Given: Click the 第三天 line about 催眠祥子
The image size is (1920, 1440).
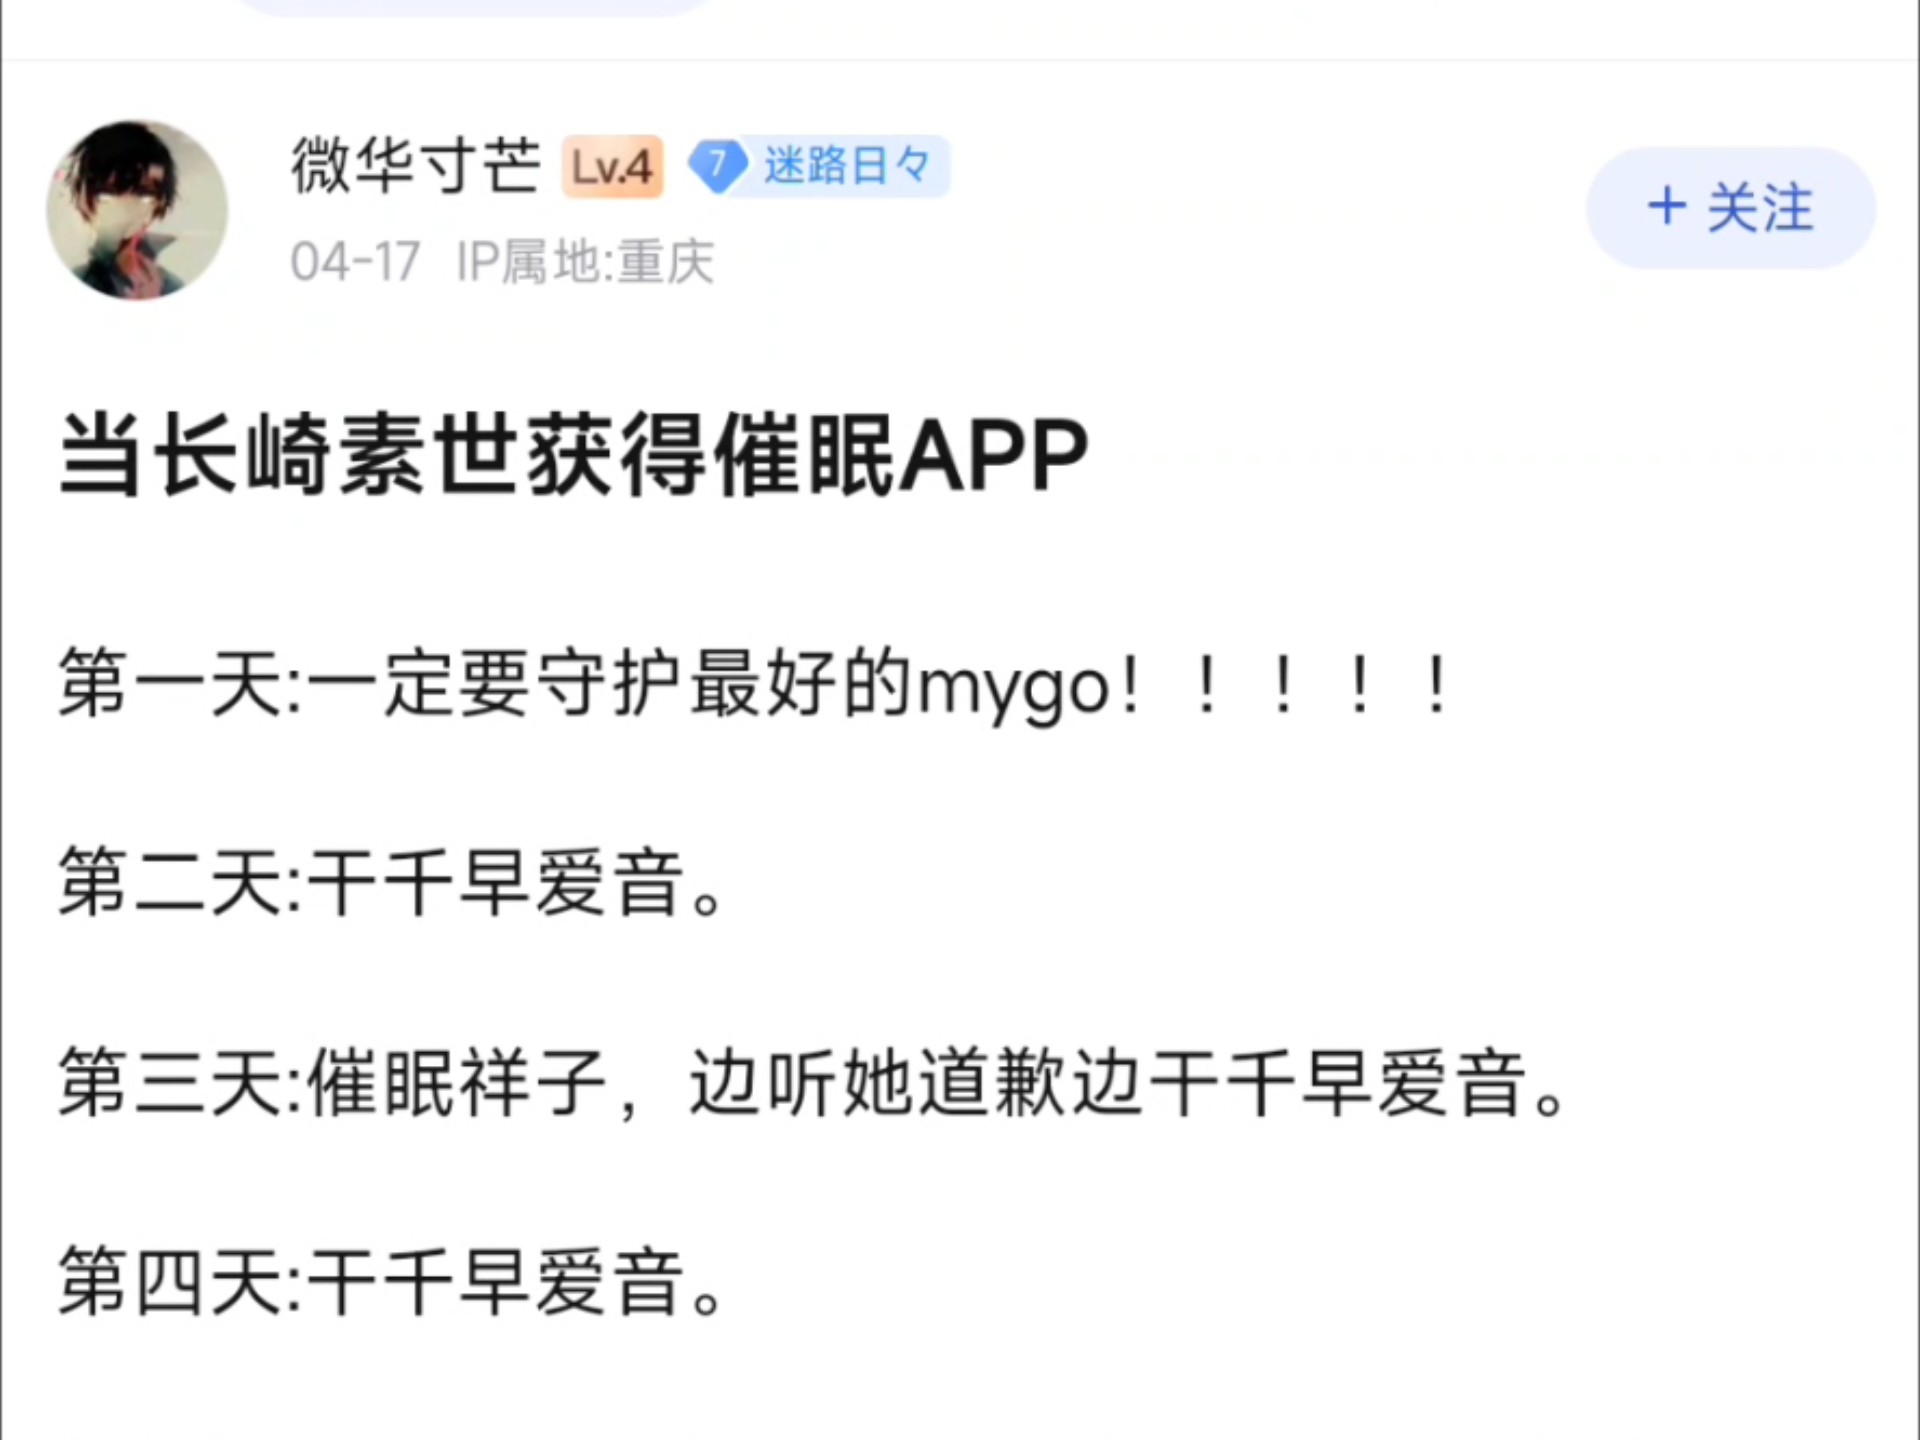Looking at the screenshot, I should click(x=812, y=1084).
